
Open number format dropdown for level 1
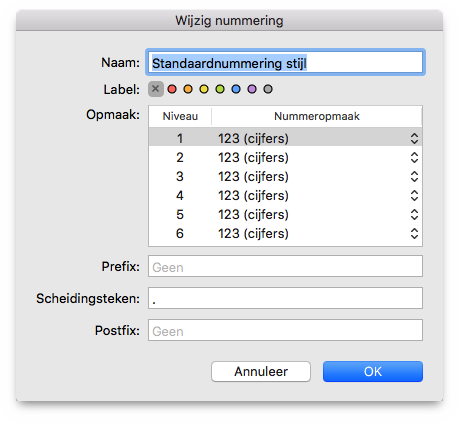coord(414,138)
